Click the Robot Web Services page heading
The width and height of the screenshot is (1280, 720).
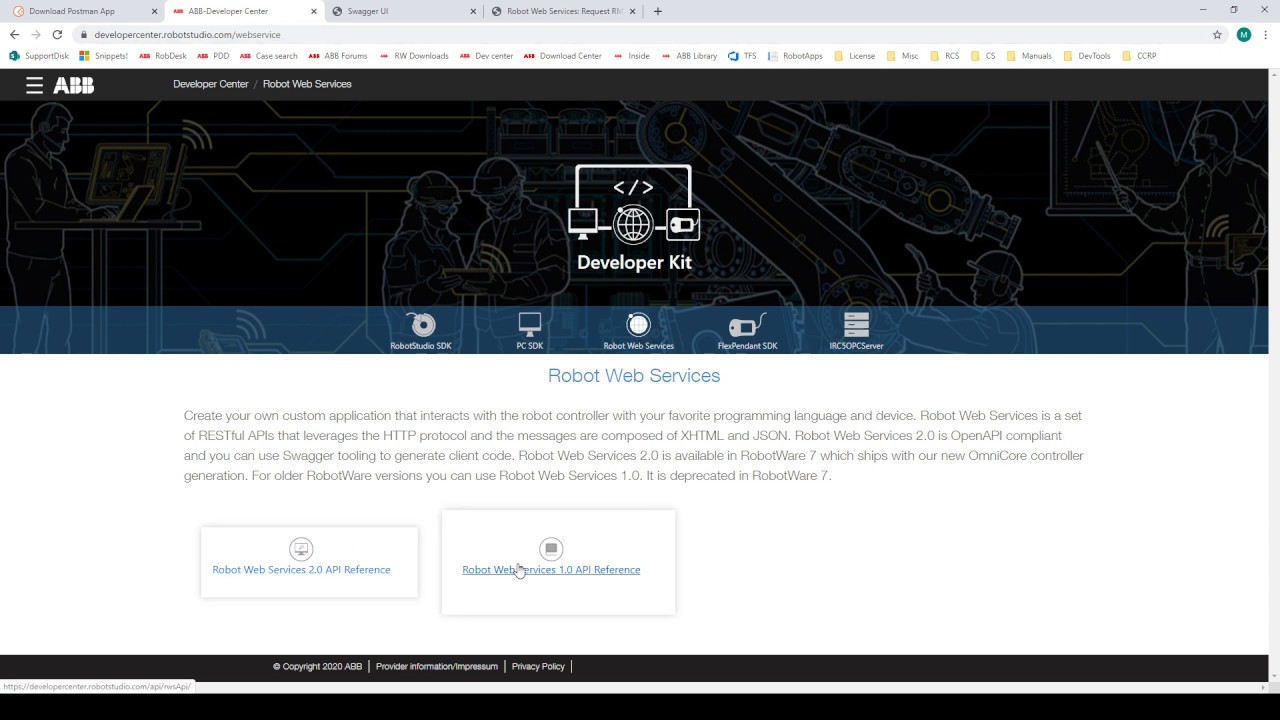[x=634, y=376]
